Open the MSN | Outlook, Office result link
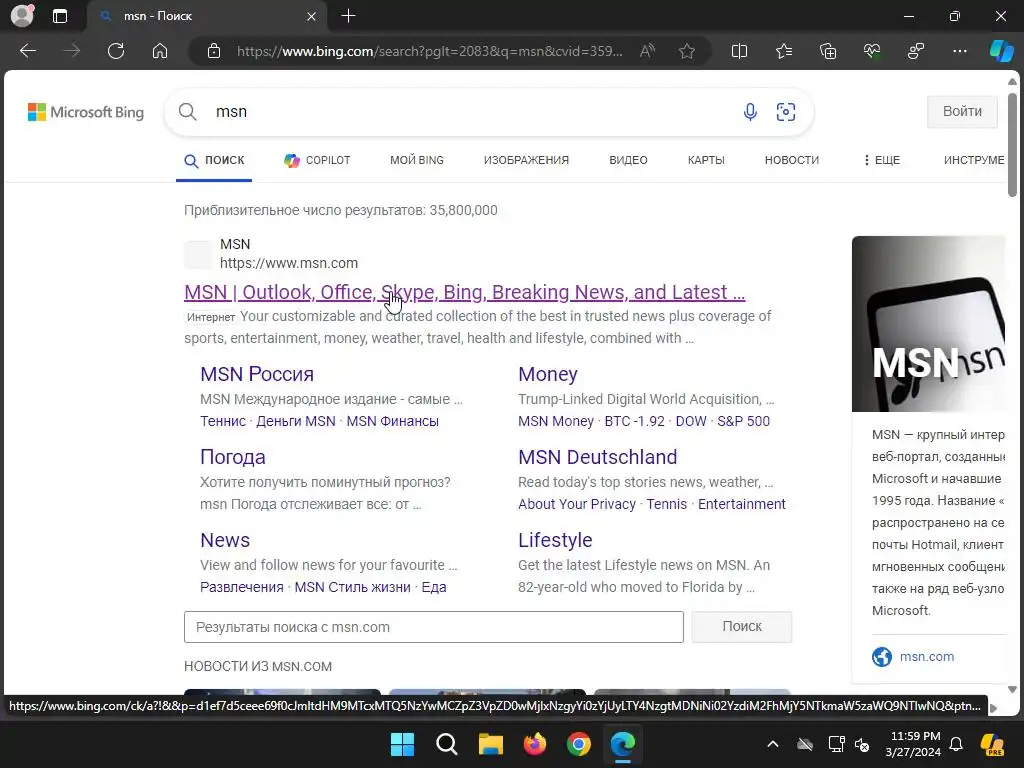The image size is (1024, 768). [x=464, y=293]
